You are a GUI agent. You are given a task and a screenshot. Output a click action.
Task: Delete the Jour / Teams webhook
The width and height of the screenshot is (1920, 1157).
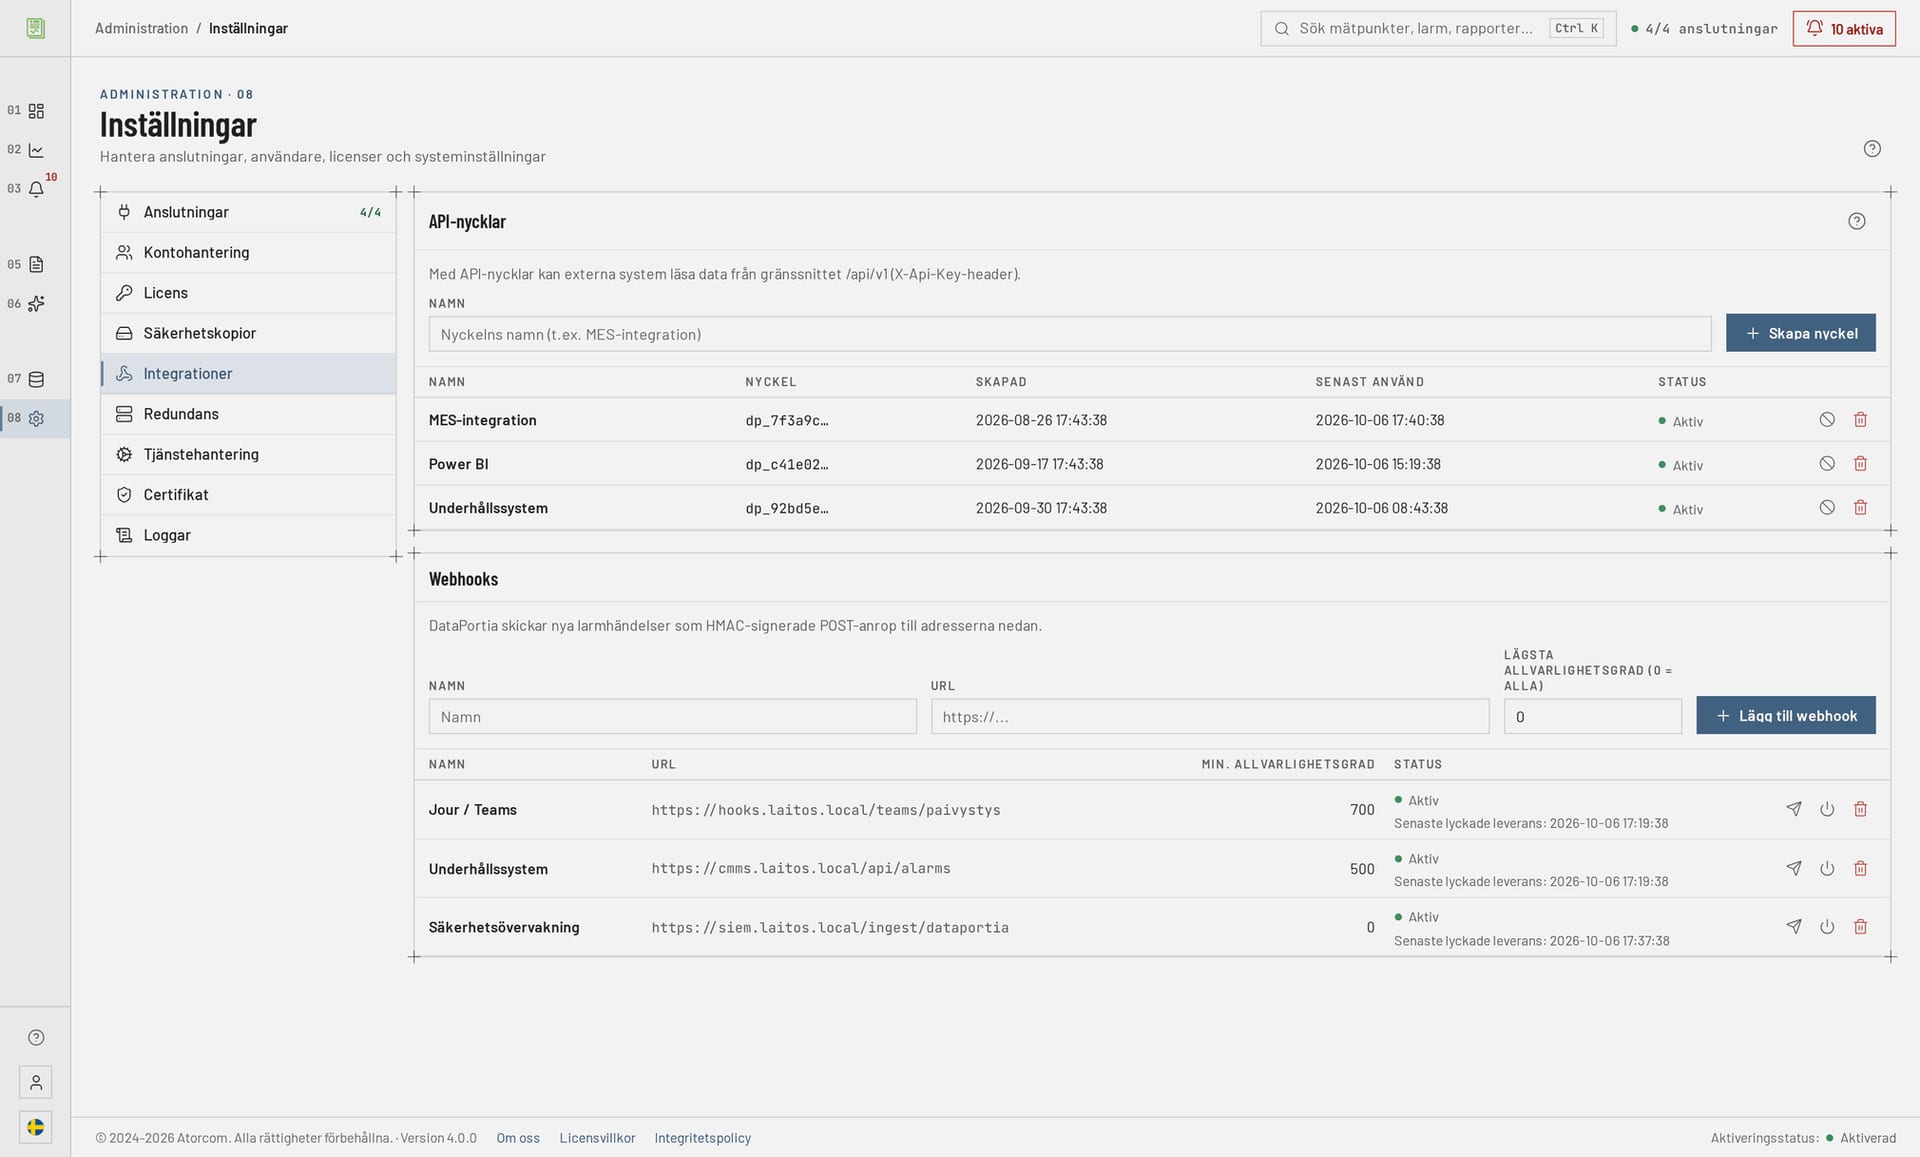(x=1860, y=809)
